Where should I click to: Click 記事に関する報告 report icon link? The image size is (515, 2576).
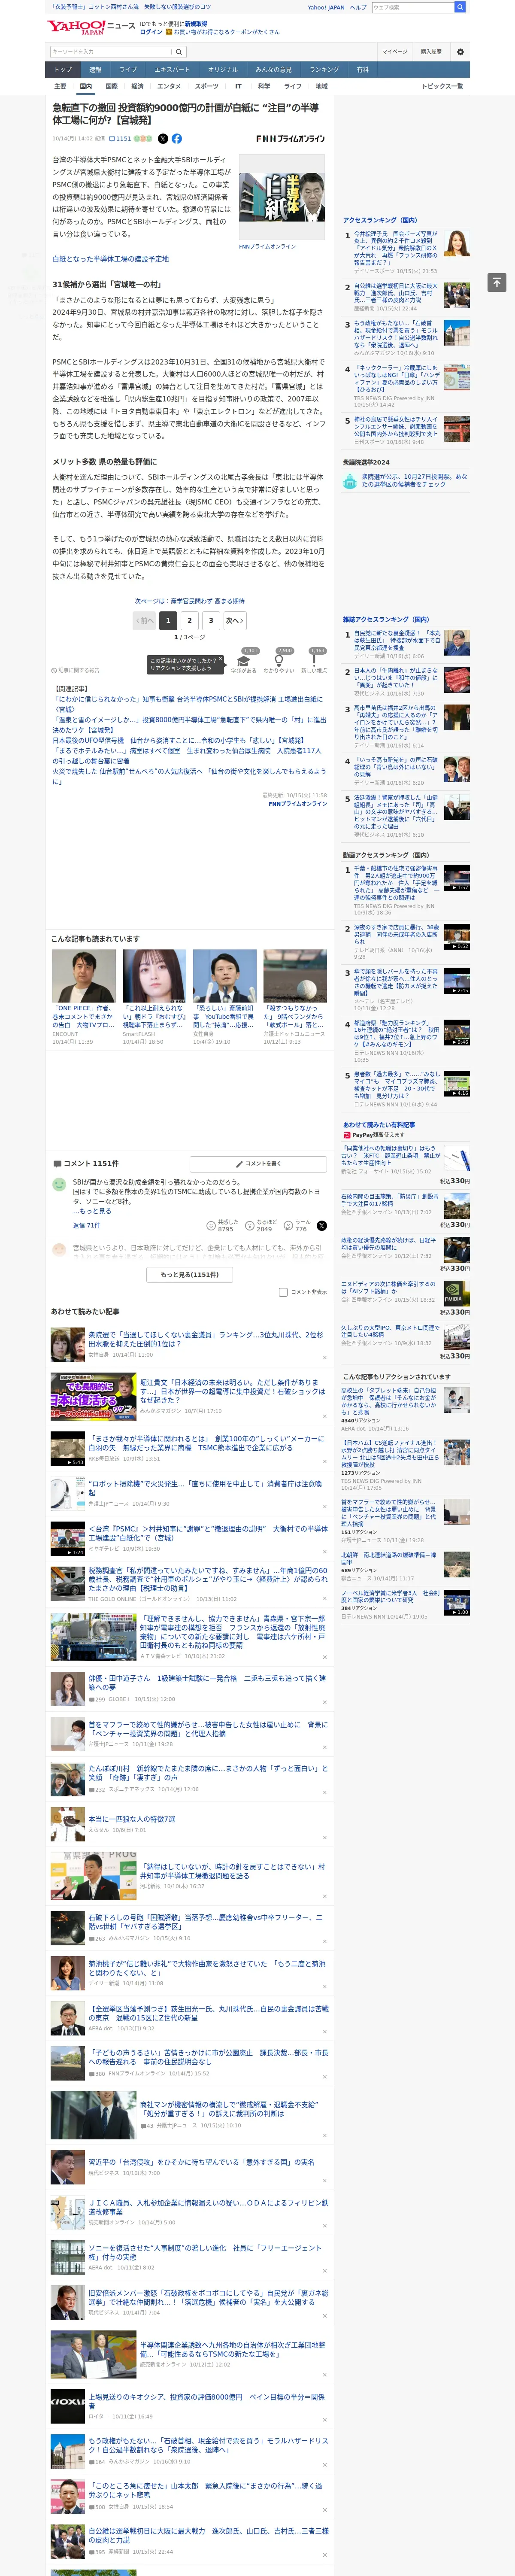pyautogui.click(x=76, y=670)
